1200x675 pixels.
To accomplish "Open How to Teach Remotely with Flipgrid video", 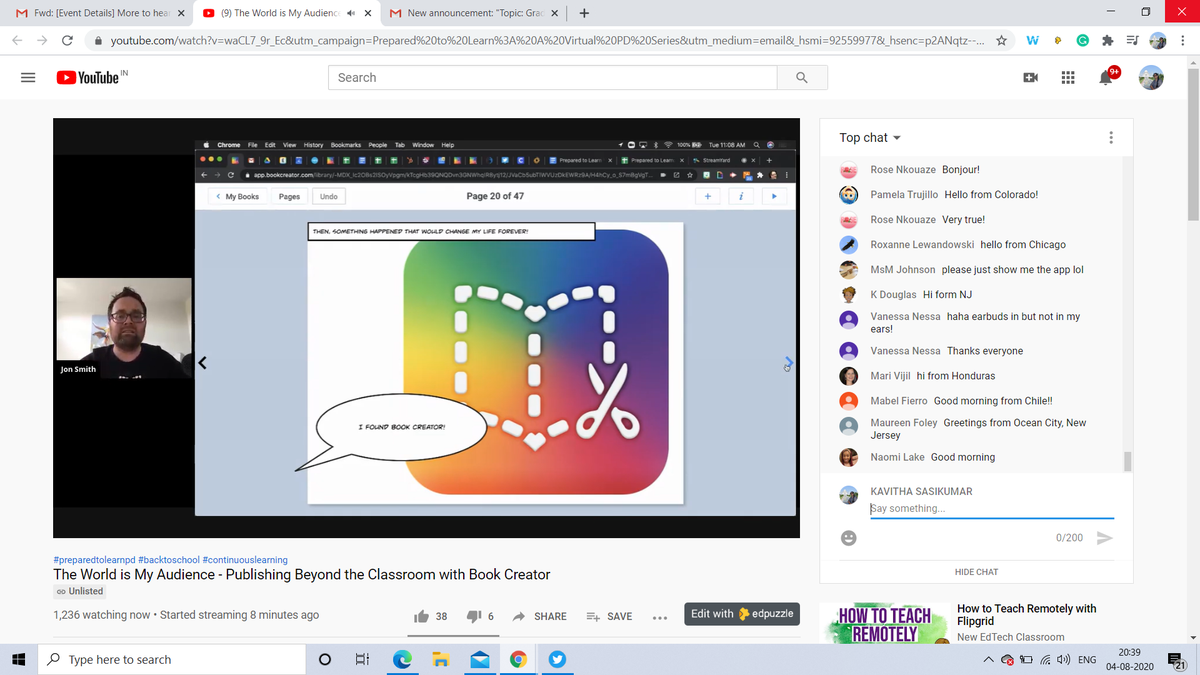I will [x=1027, y=614].
